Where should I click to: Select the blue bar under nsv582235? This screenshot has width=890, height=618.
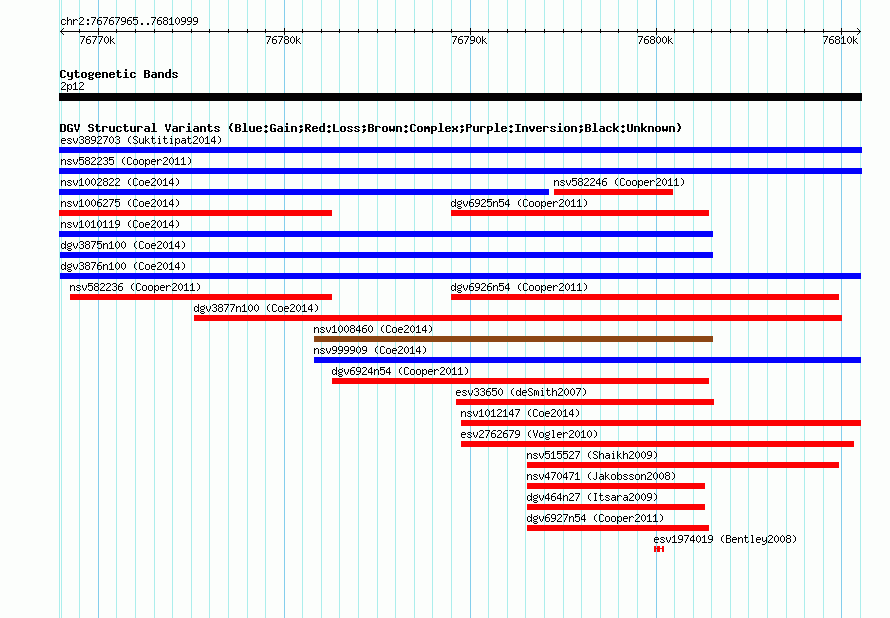(x=460, y=171)
